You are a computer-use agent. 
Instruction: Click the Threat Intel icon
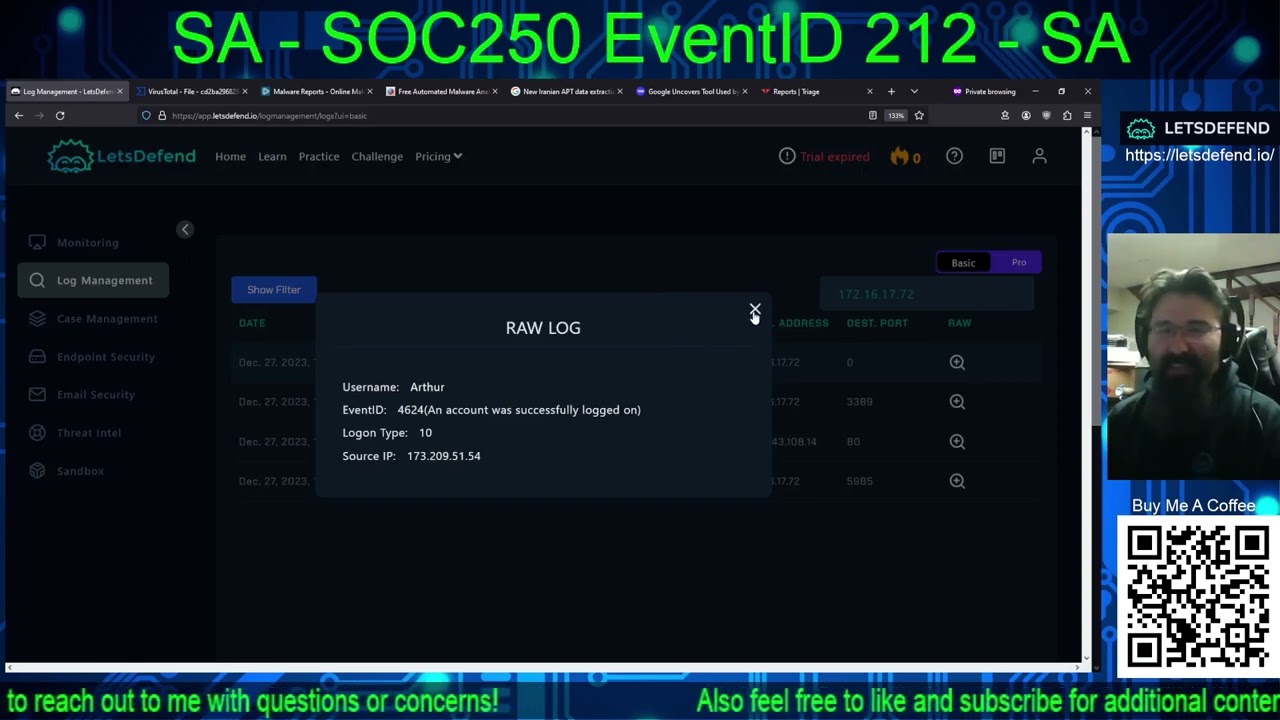click(x=37, y=433)
